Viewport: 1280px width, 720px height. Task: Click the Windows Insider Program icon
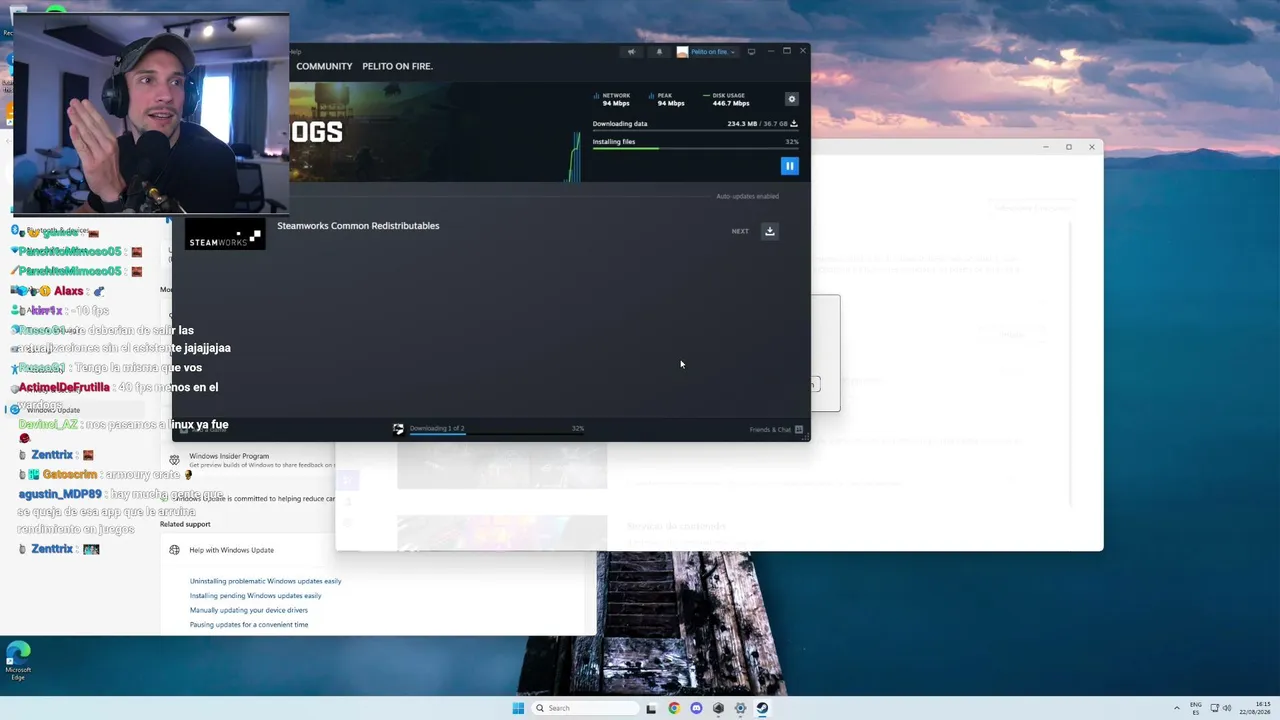tap(175, 460)
